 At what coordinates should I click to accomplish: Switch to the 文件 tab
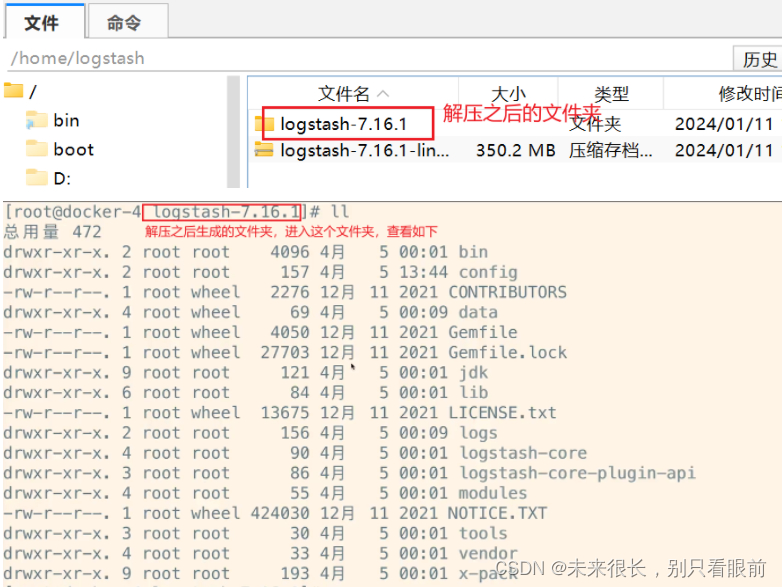pos(43,22)
